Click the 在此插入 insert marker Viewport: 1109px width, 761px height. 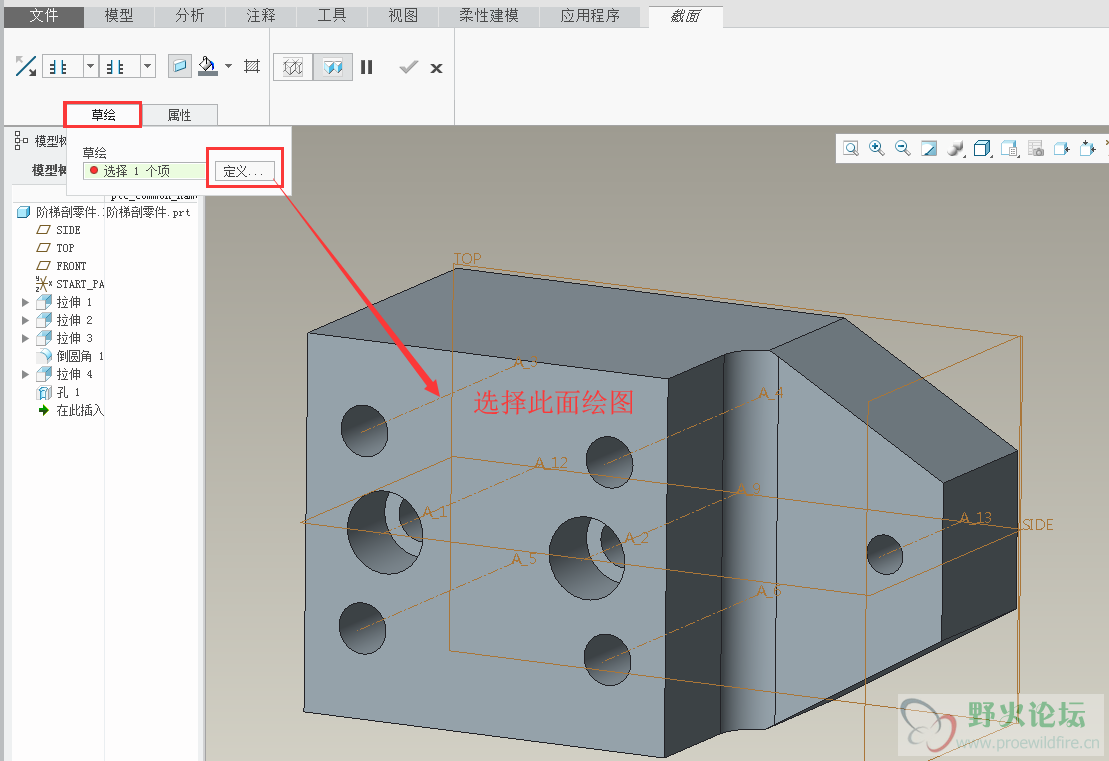pos(71,410)
